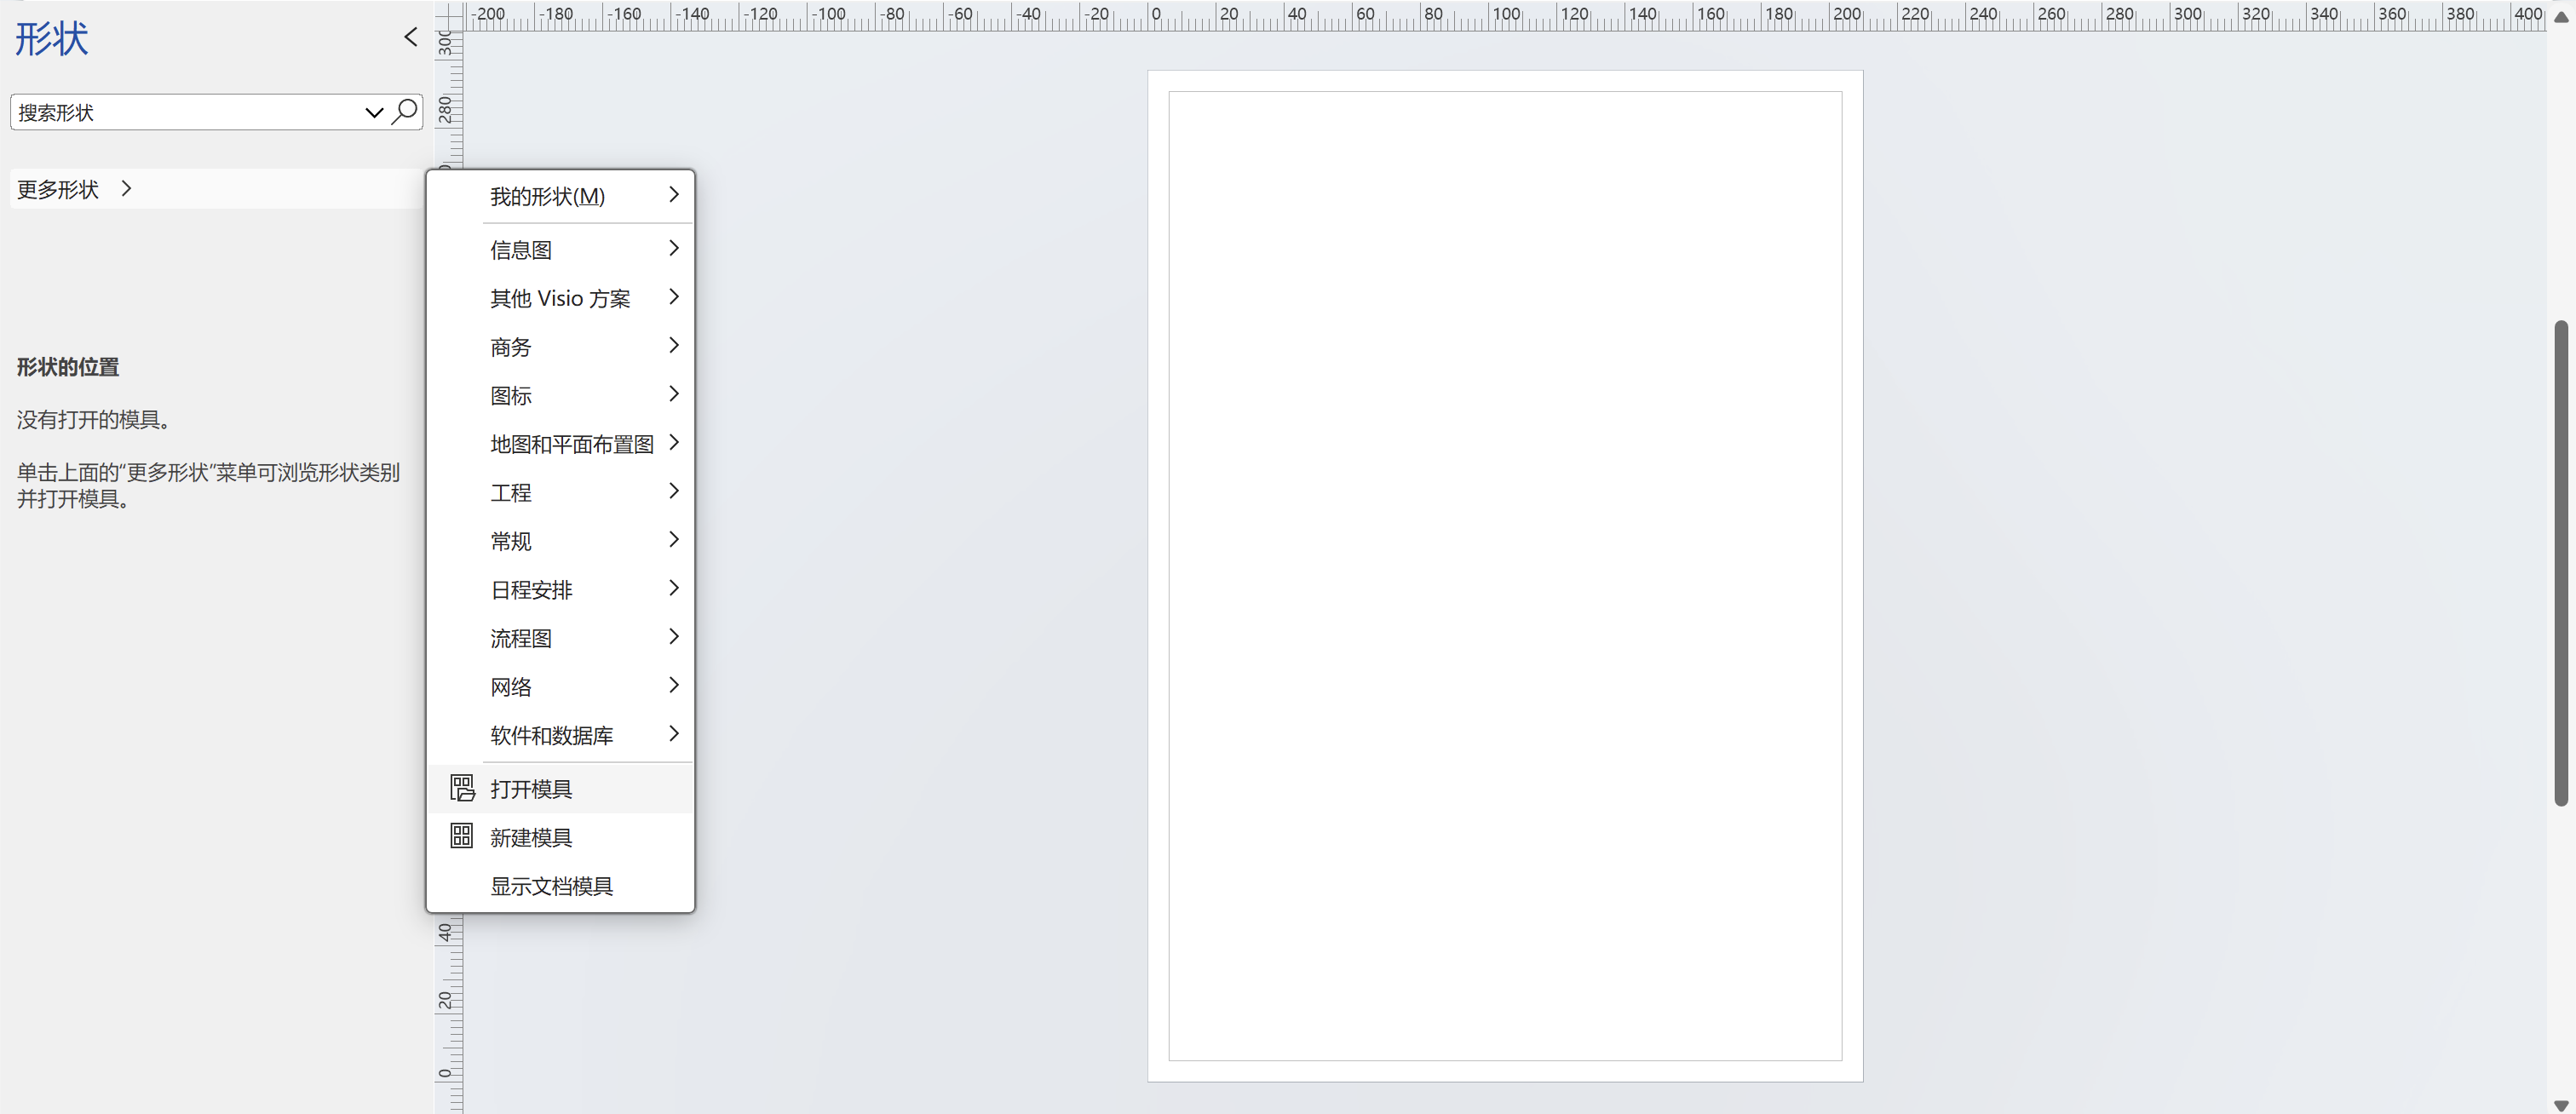2576x1114 pixels.
Task: Expand the 图标 category
Action: (560, 395)
